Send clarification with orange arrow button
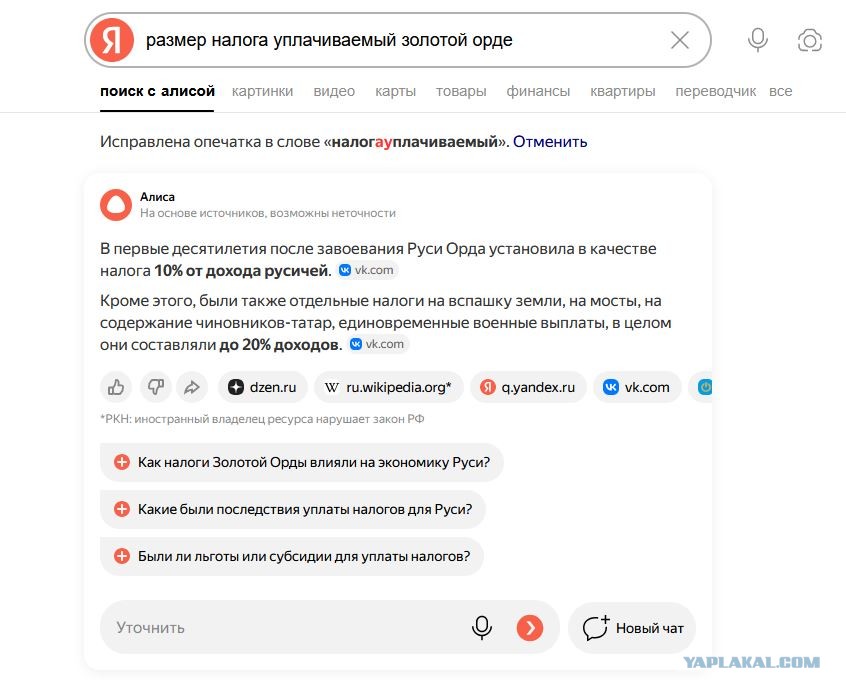Viewport: 846px width, 692px height. point(529,627)
